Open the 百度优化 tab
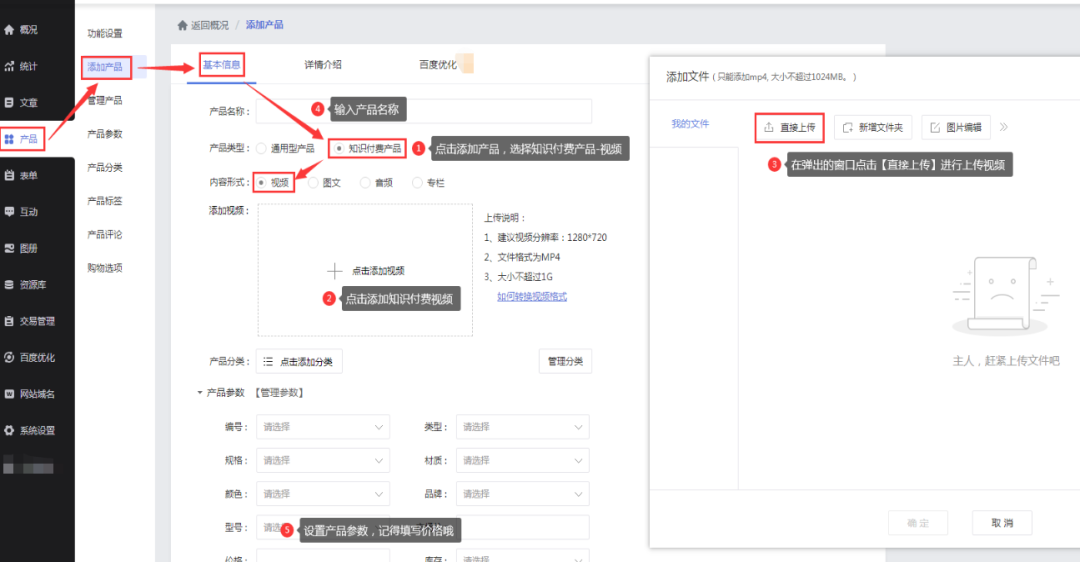This screenshot has width=1080, height=562. tap(438, 64)
